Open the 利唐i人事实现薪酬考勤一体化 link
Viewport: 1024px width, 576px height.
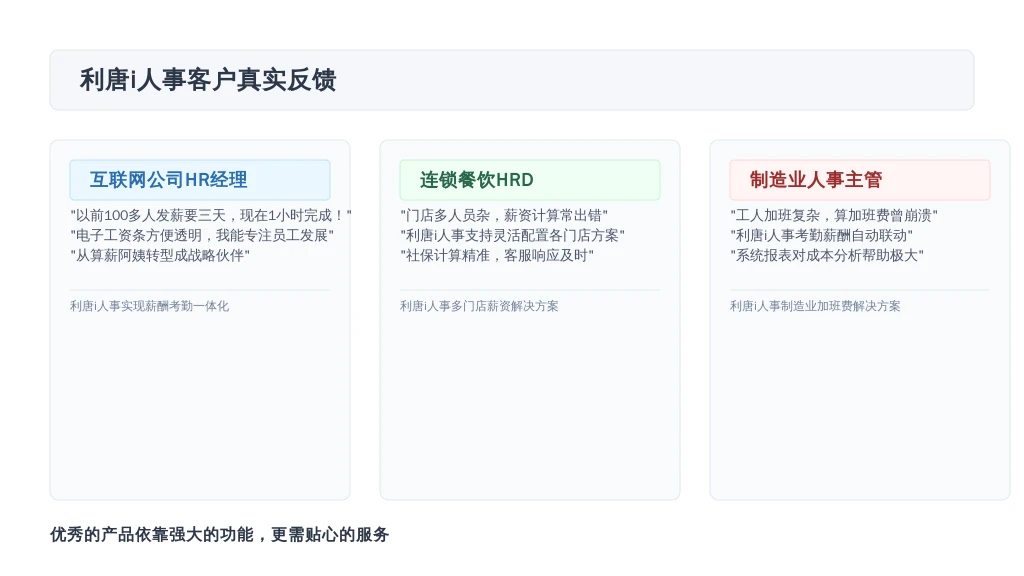150,306
